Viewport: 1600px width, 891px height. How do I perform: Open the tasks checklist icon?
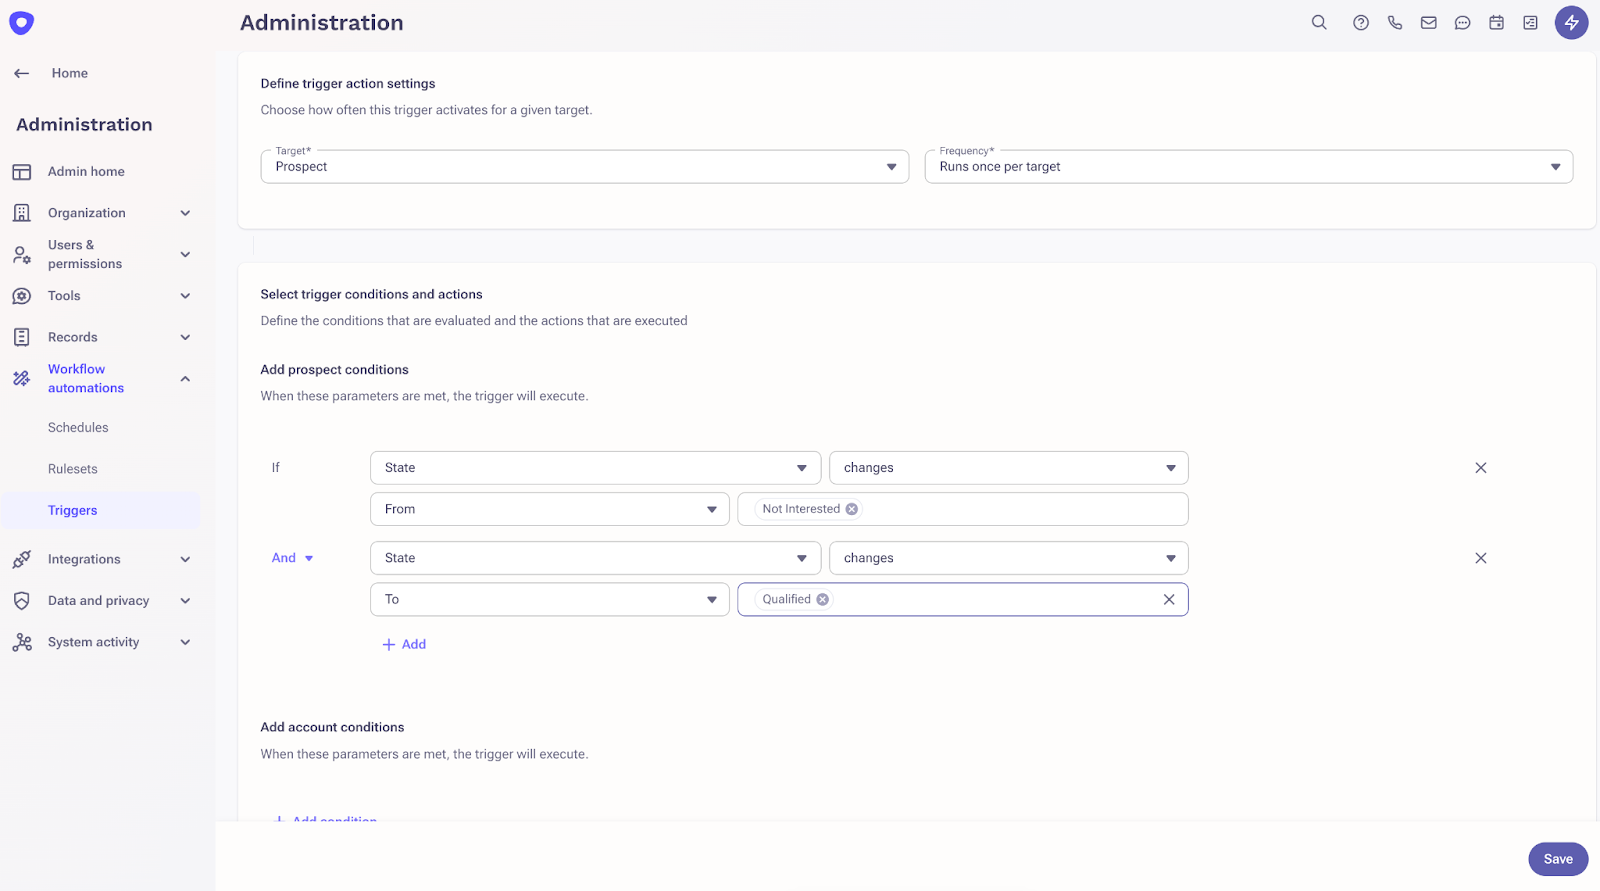(x=1531, y=22)
